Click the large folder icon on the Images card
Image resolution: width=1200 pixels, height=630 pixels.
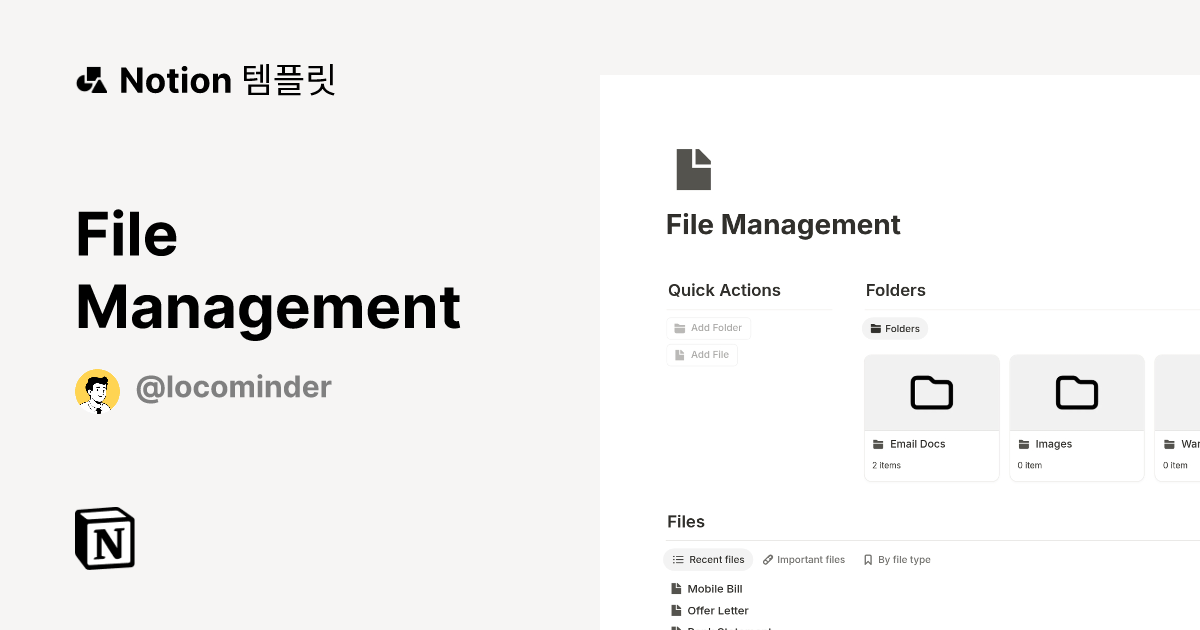[1076, 392]
